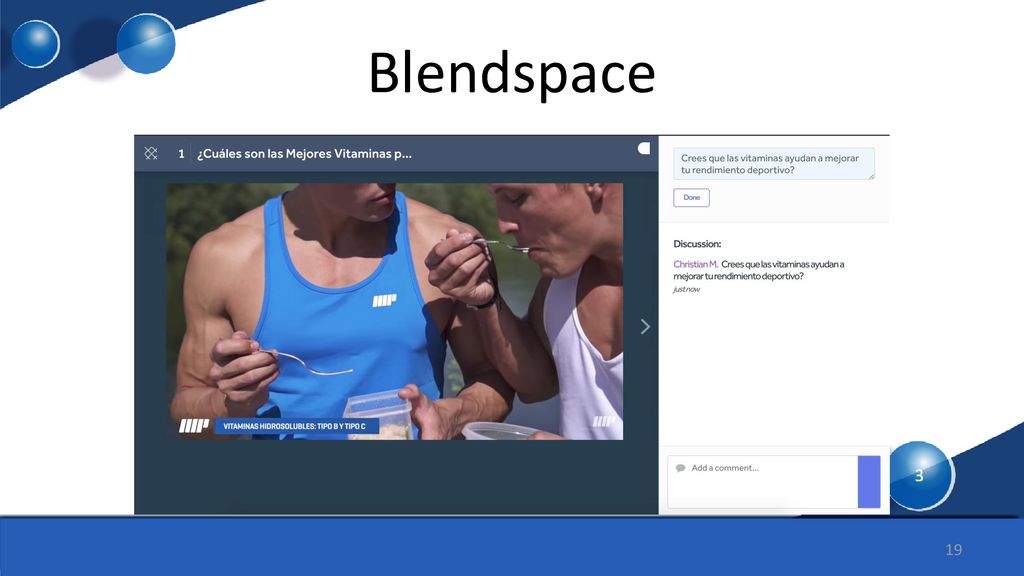The image size is (1024, 576).
Task: Click in the Add a comment field
Action: pos(762,481)
